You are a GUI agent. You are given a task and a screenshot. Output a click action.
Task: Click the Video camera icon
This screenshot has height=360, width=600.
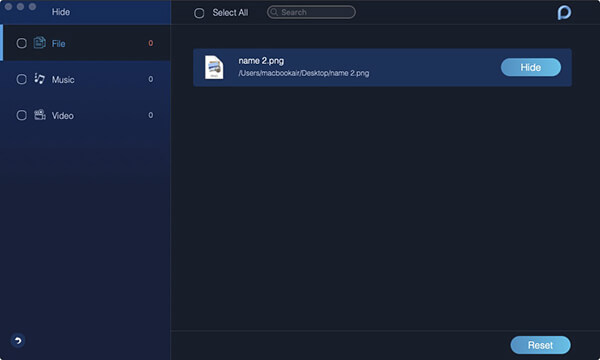point(40,115)
